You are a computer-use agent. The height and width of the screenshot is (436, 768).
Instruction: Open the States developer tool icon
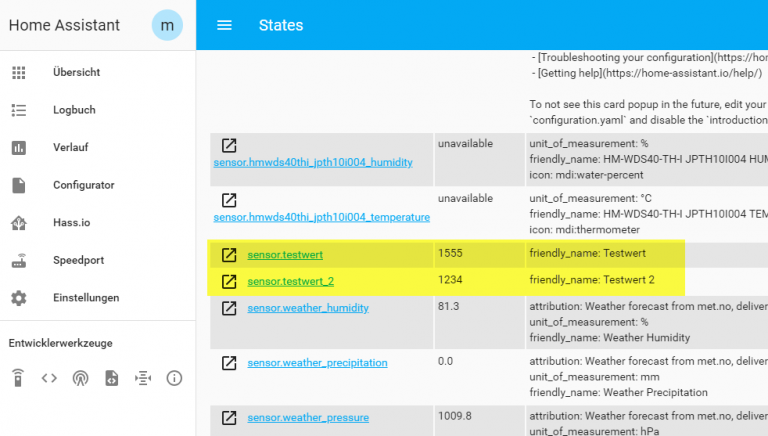pyautogui.click(x=49, y=377)
